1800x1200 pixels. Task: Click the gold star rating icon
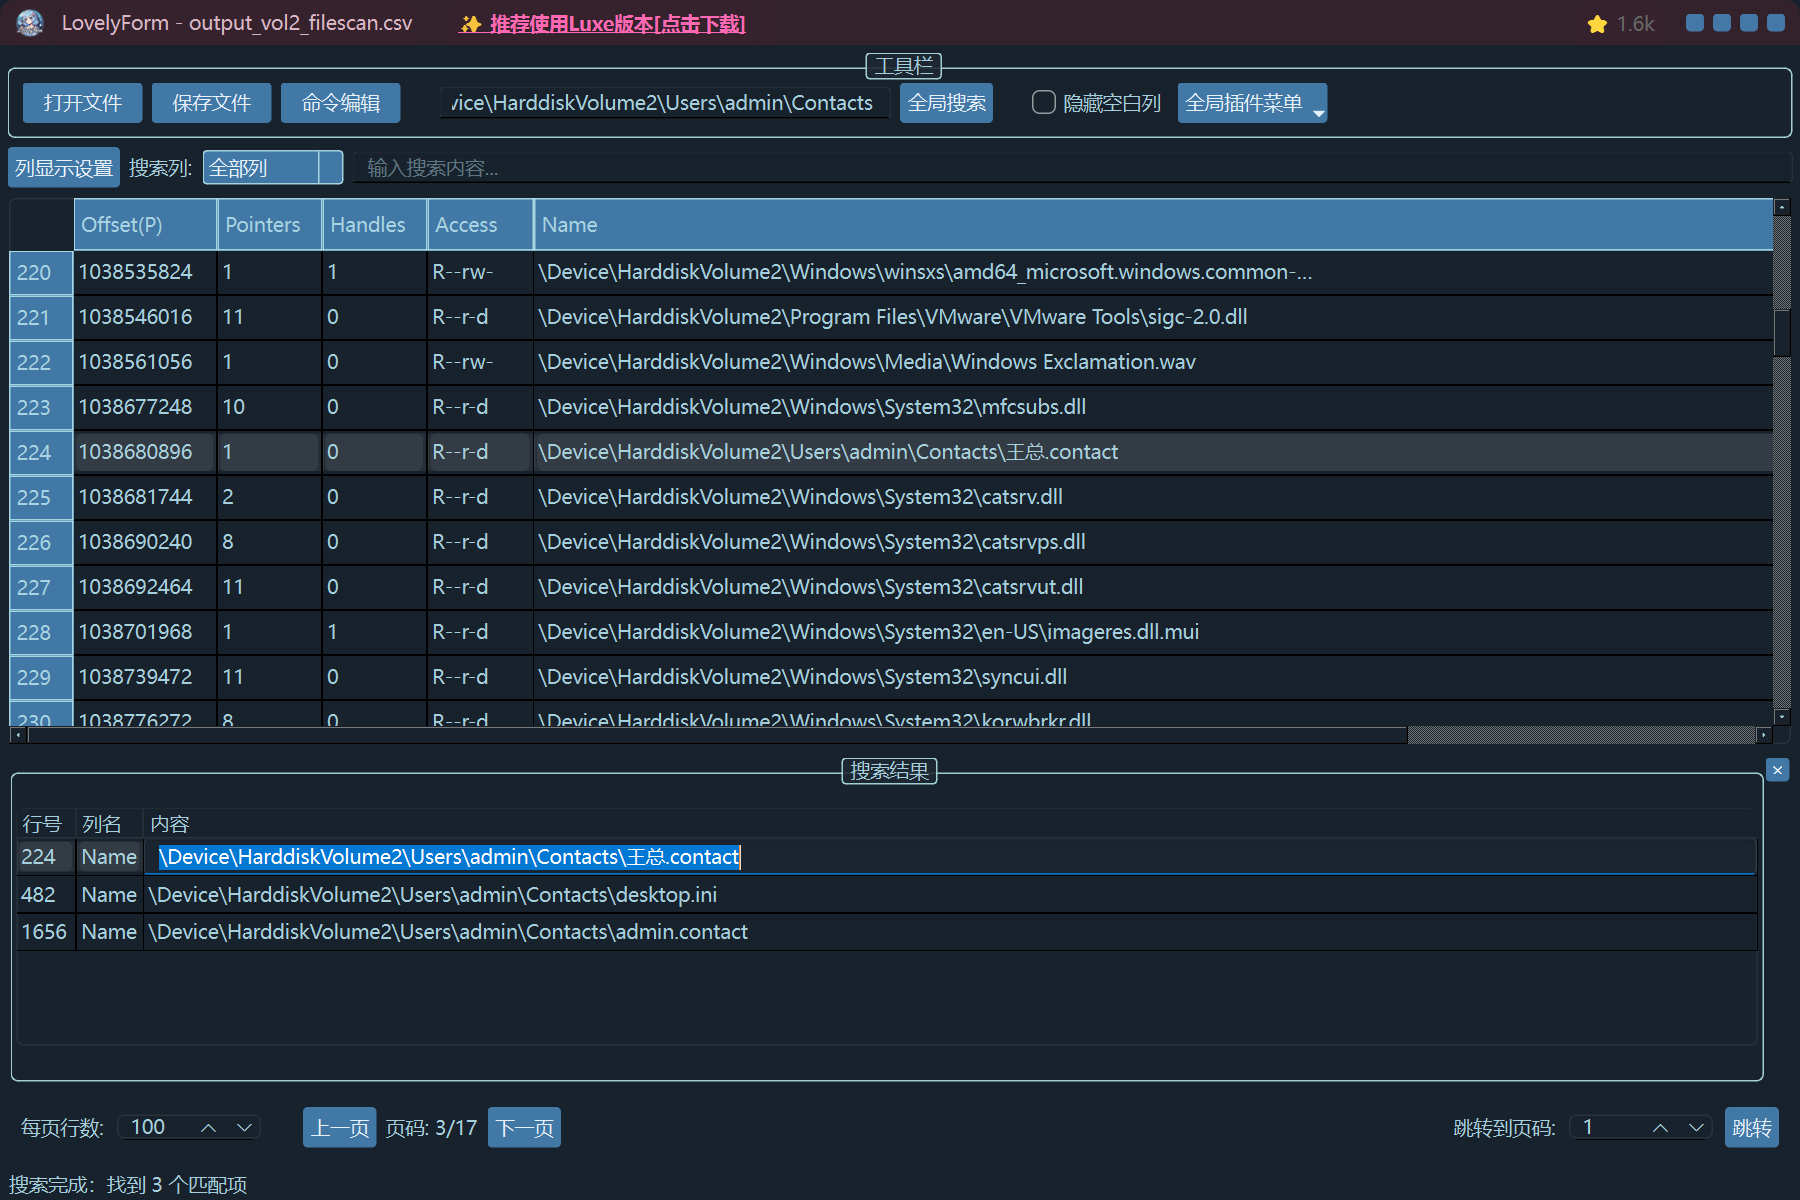[1597, 24]
